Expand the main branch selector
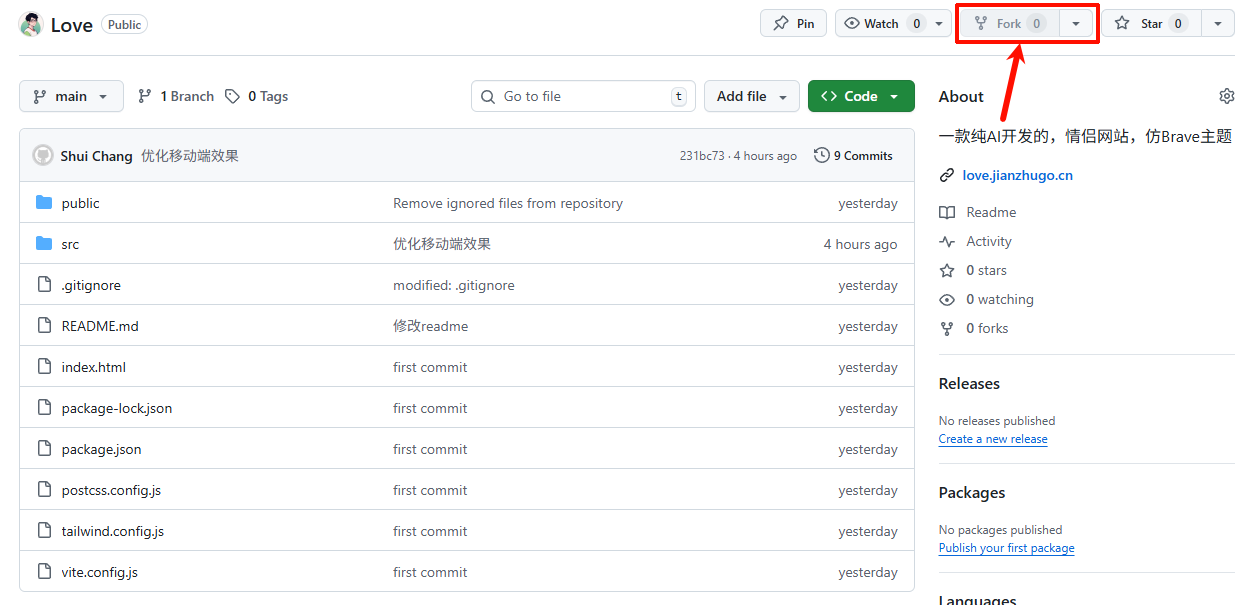This screenshot has height=605, width=1256. pyautogui.click(x=71, y=96)
